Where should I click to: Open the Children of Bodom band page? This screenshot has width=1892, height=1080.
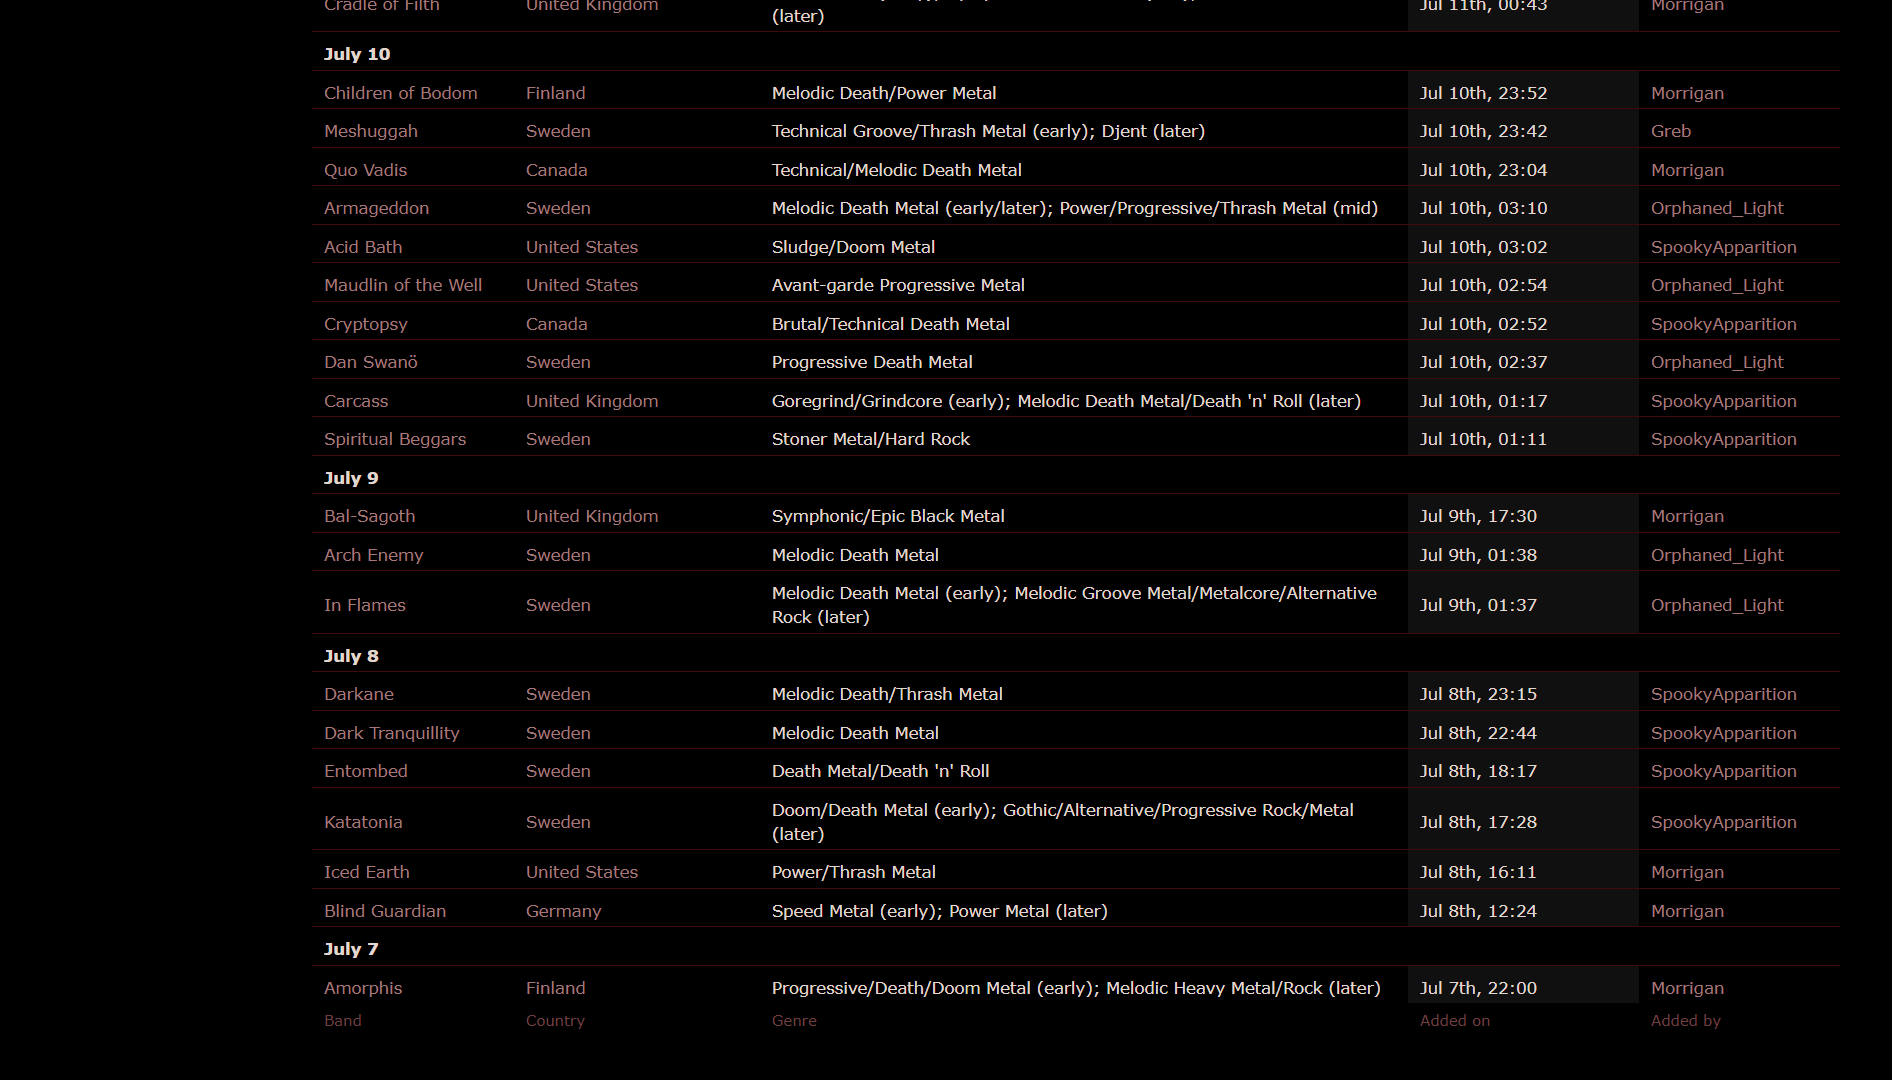(x=400, y=93)
